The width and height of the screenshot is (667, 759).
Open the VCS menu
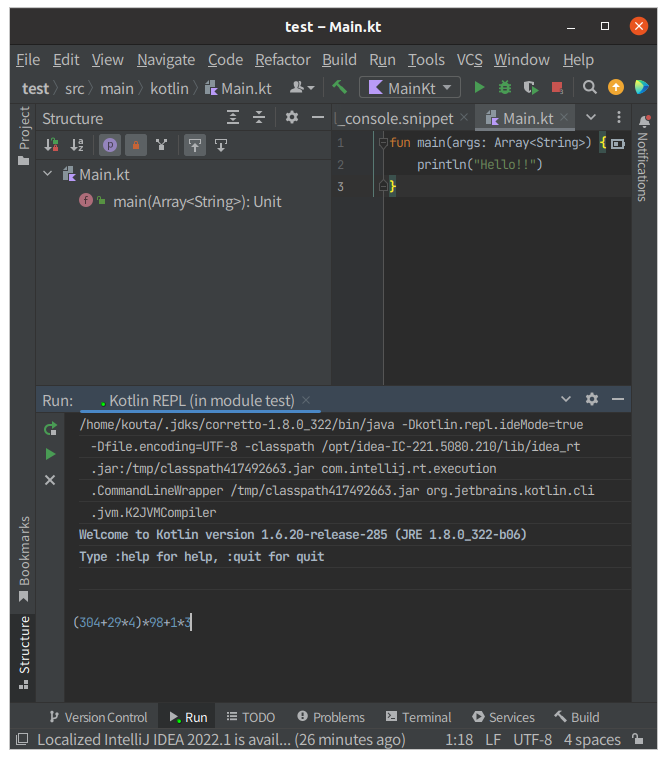click(x=470, y=60)
